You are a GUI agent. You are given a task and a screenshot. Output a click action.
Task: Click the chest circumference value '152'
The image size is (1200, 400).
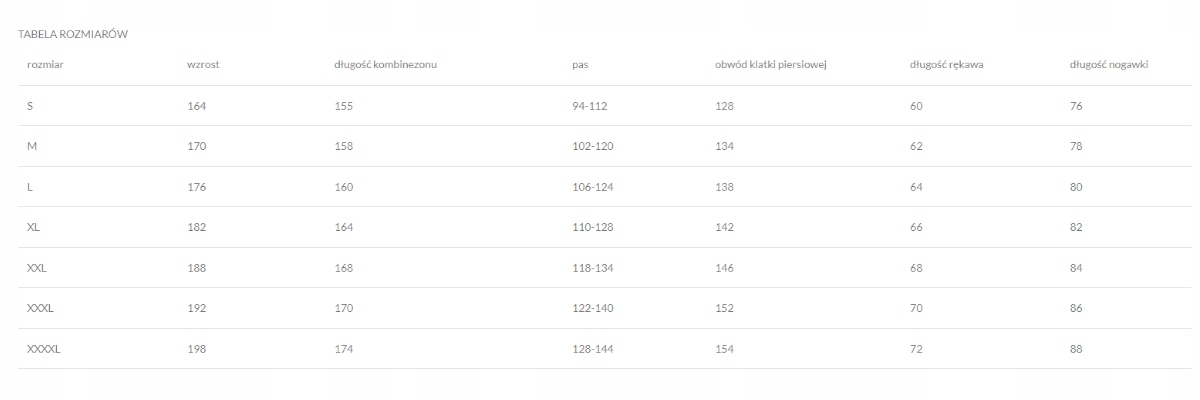click(x=724, y=309)
